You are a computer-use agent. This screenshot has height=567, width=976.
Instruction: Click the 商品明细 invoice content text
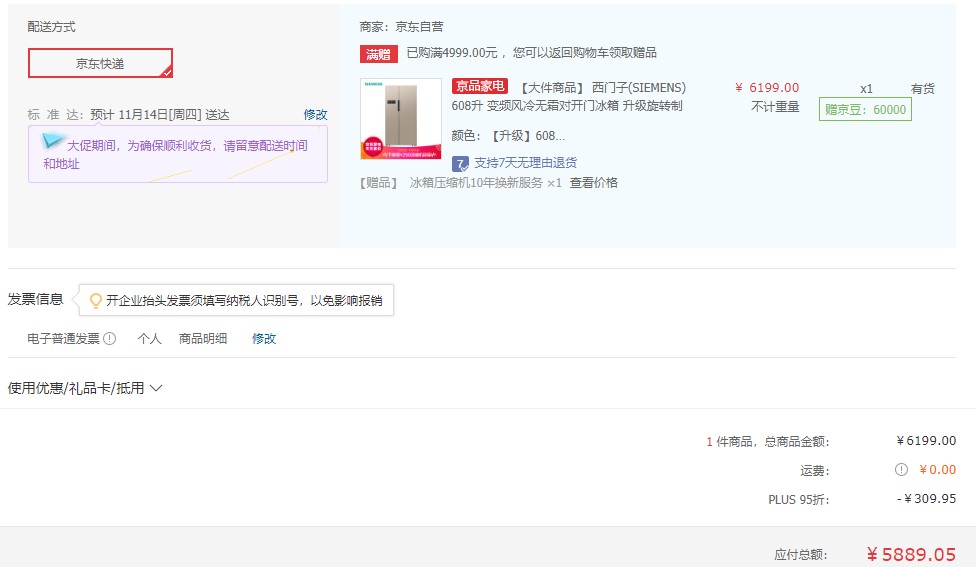click(203, 339)
